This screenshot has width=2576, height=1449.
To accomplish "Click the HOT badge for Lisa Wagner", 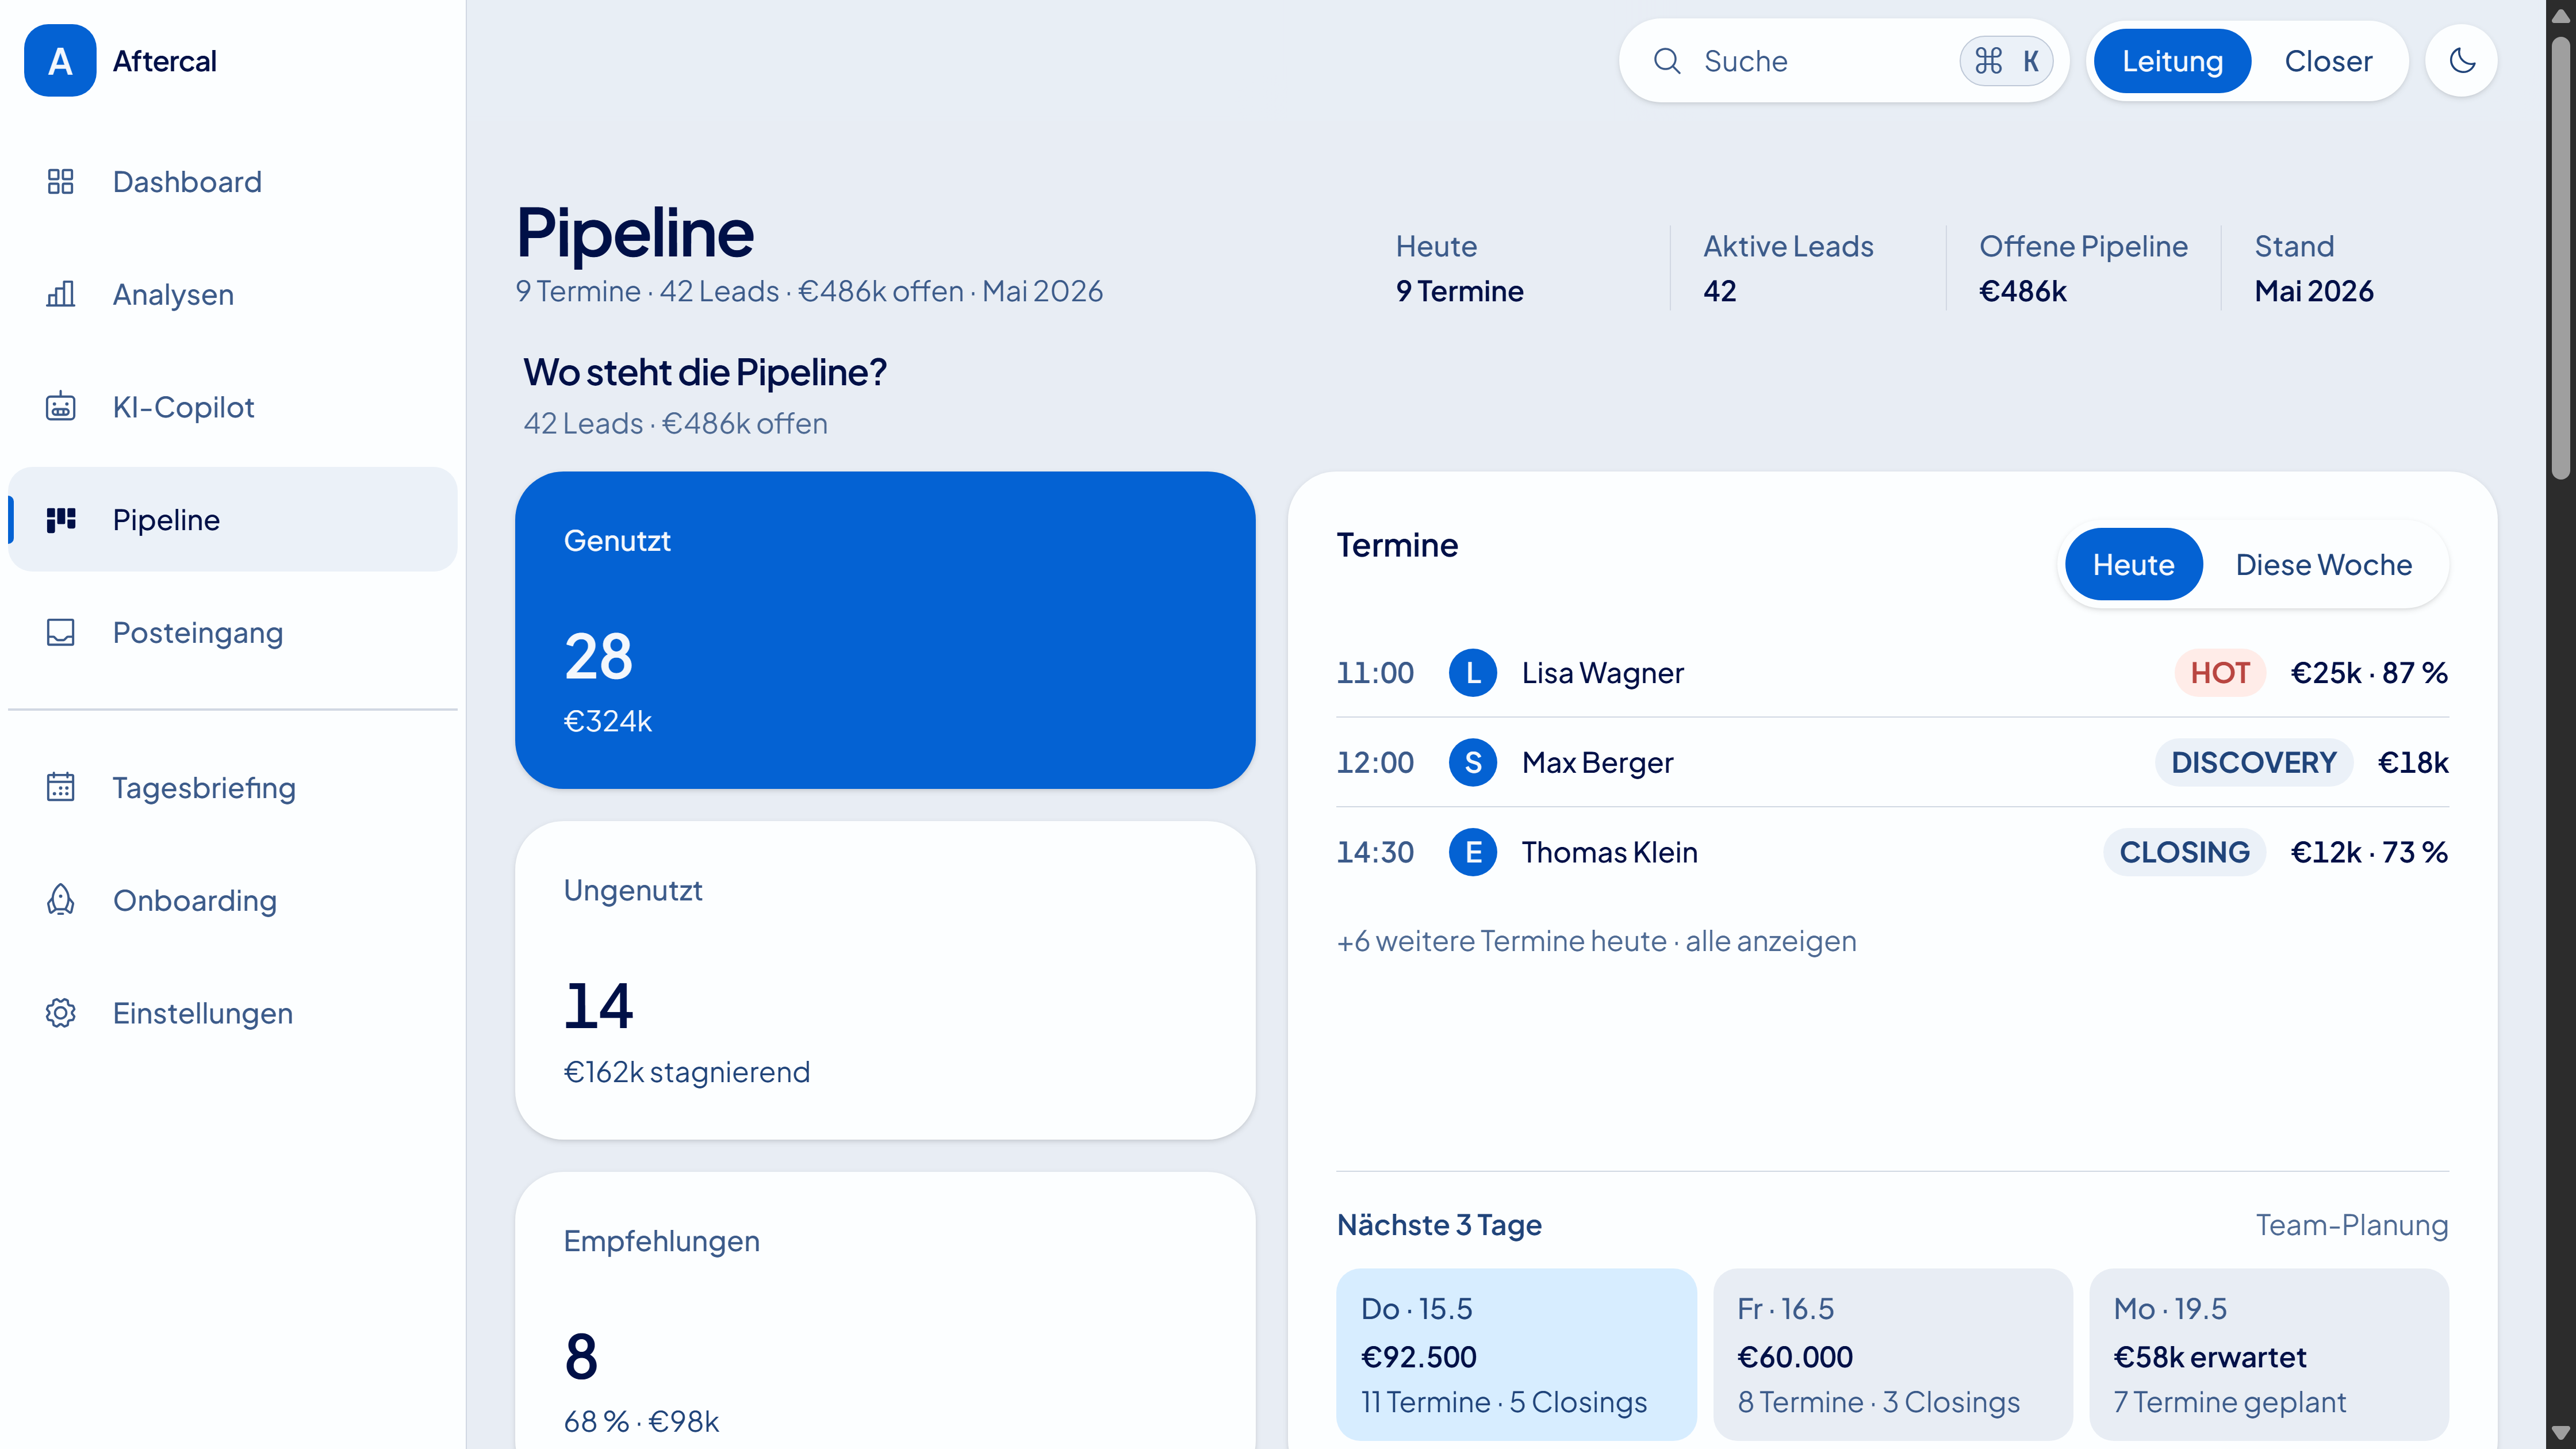I will pyautogui.click(x=2220, y=673).
